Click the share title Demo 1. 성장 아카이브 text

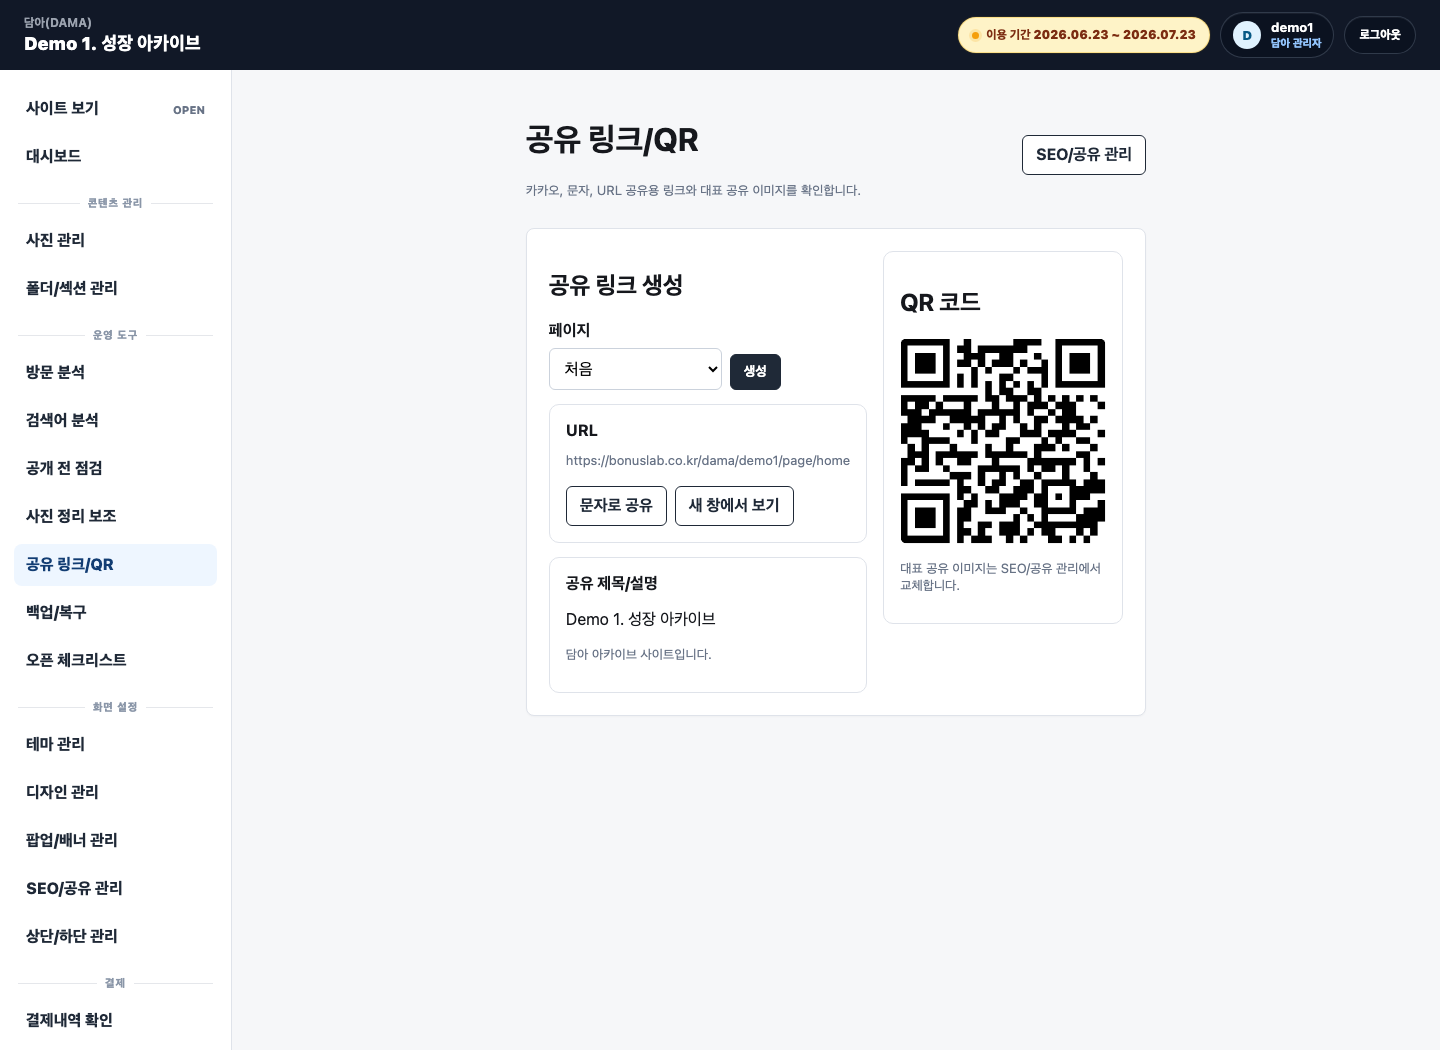[x=641, y=619]
